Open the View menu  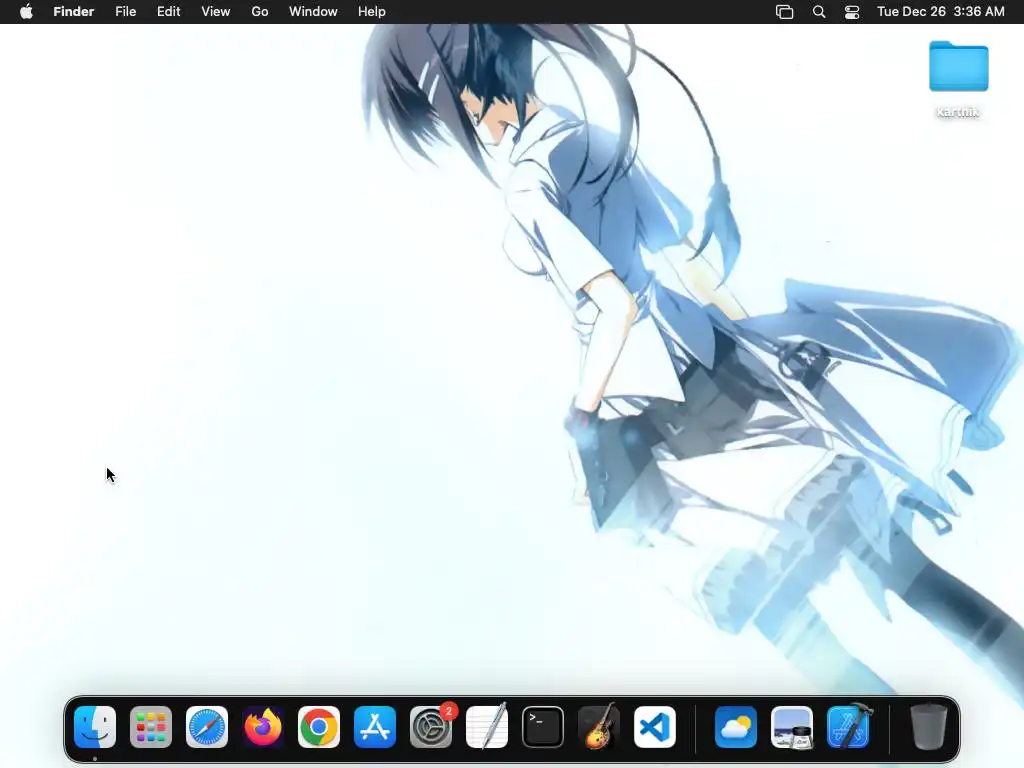216,12
